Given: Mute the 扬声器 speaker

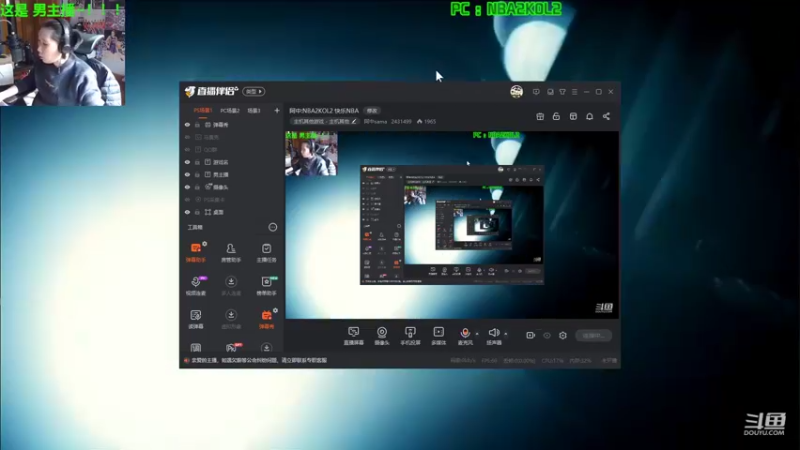Looking at the screenshot, I should [x=494, y=336].
